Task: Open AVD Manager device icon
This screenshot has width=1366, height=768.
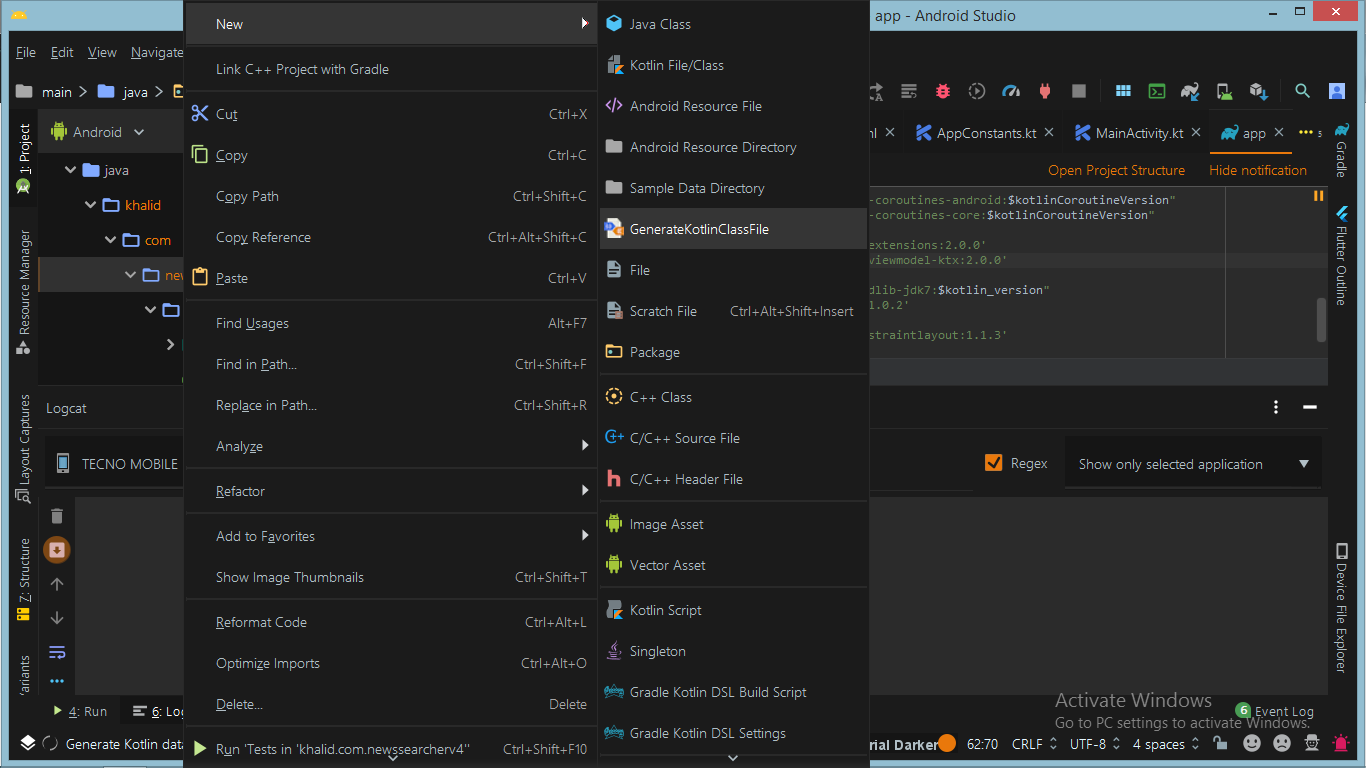Action: pos(1224,91)
